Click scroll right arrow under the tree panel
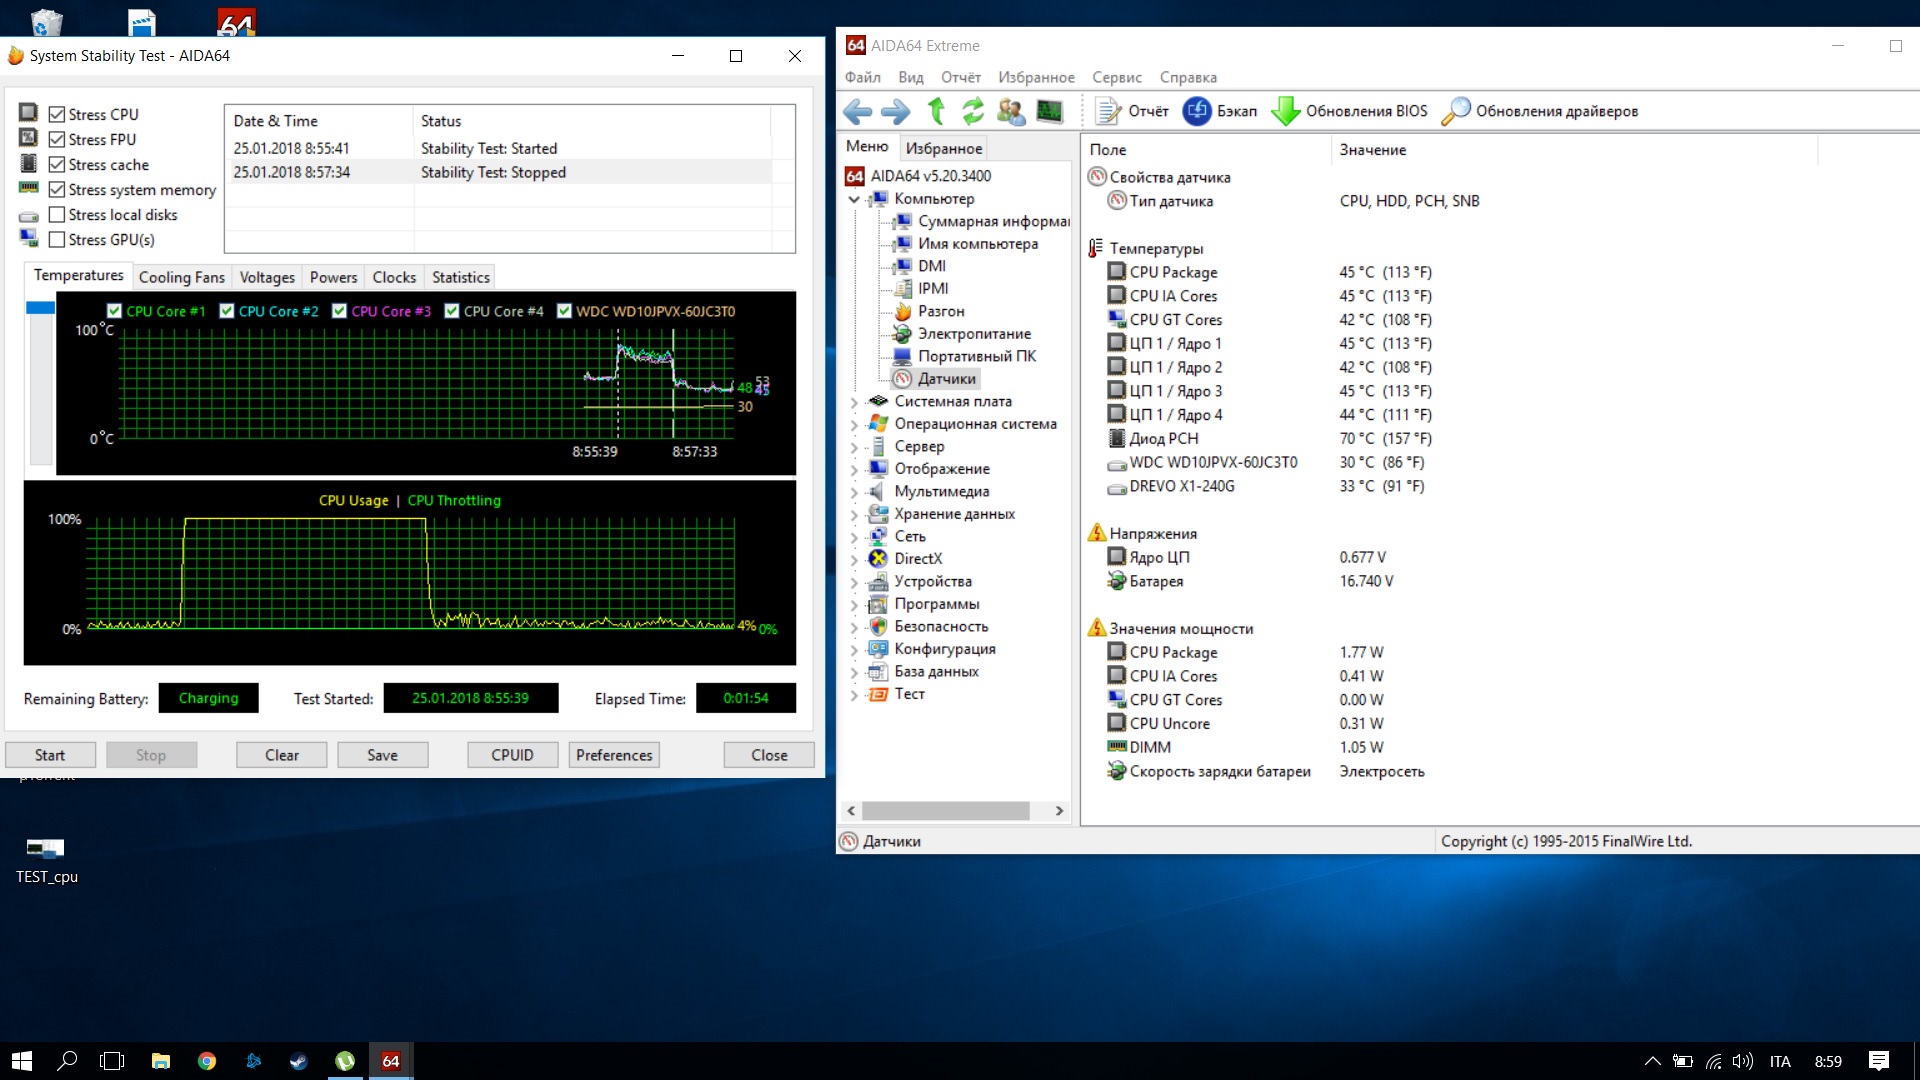 click(1059, 811)
